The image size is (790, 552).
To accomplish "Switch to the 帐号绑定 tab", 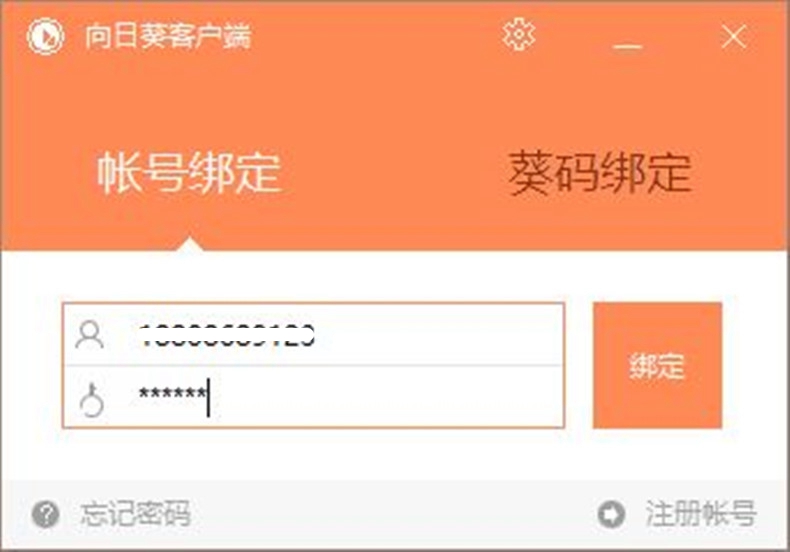I will (x=188, y=173).
